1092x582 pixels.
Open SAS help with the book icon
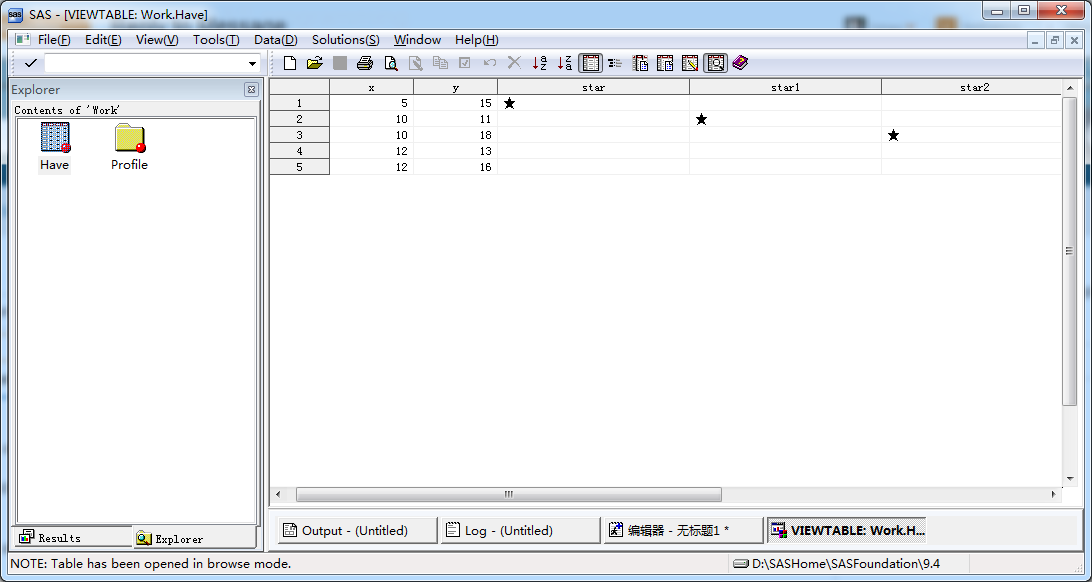tap(739, 62)
